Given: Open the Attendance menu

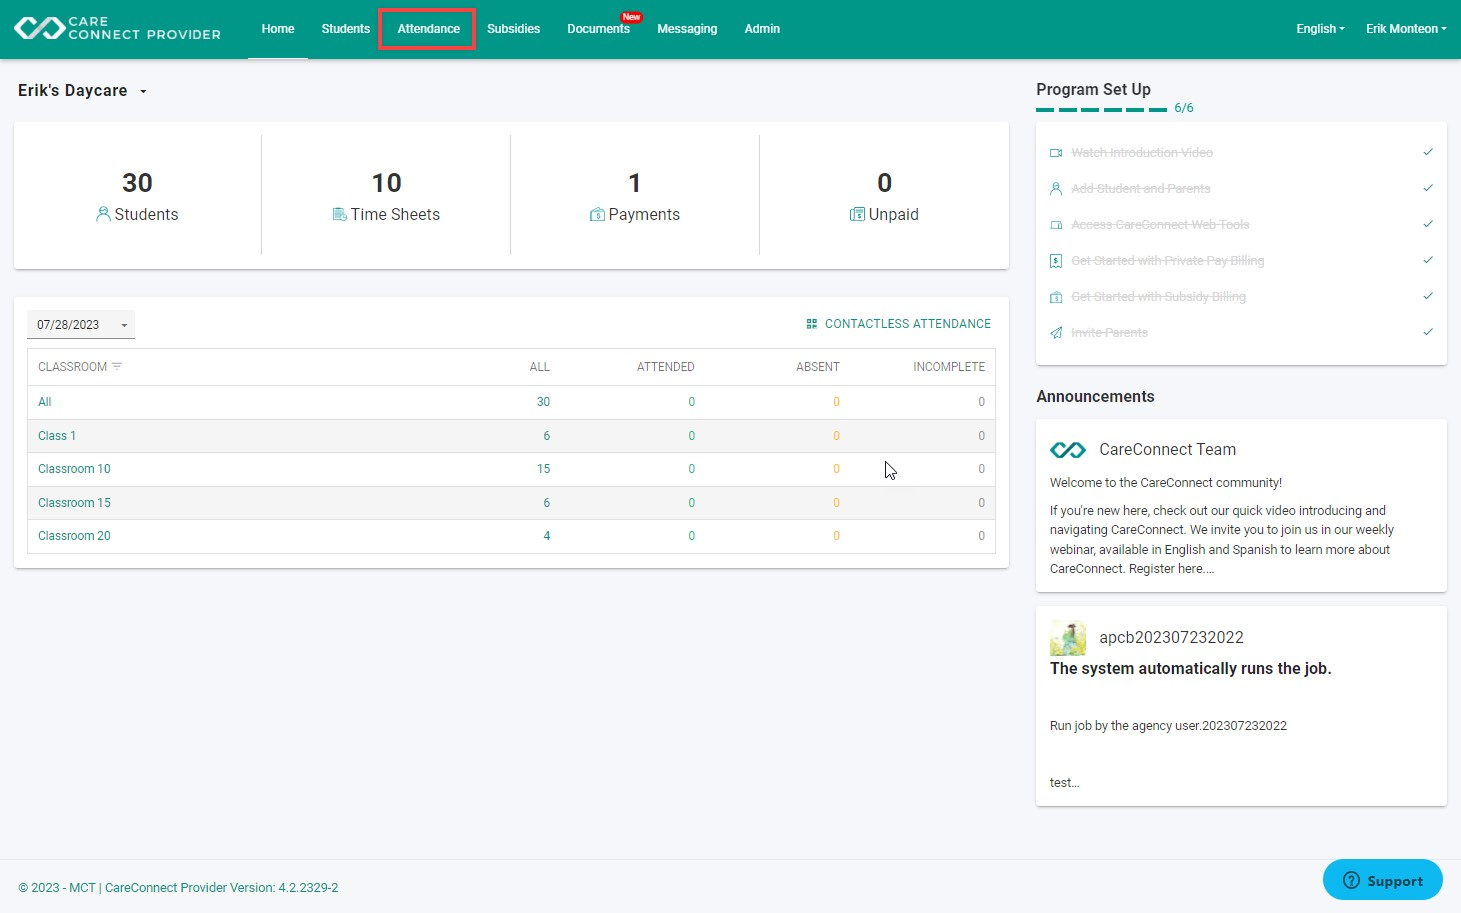Looking at the screenshot, I should (x=428, y=29).
